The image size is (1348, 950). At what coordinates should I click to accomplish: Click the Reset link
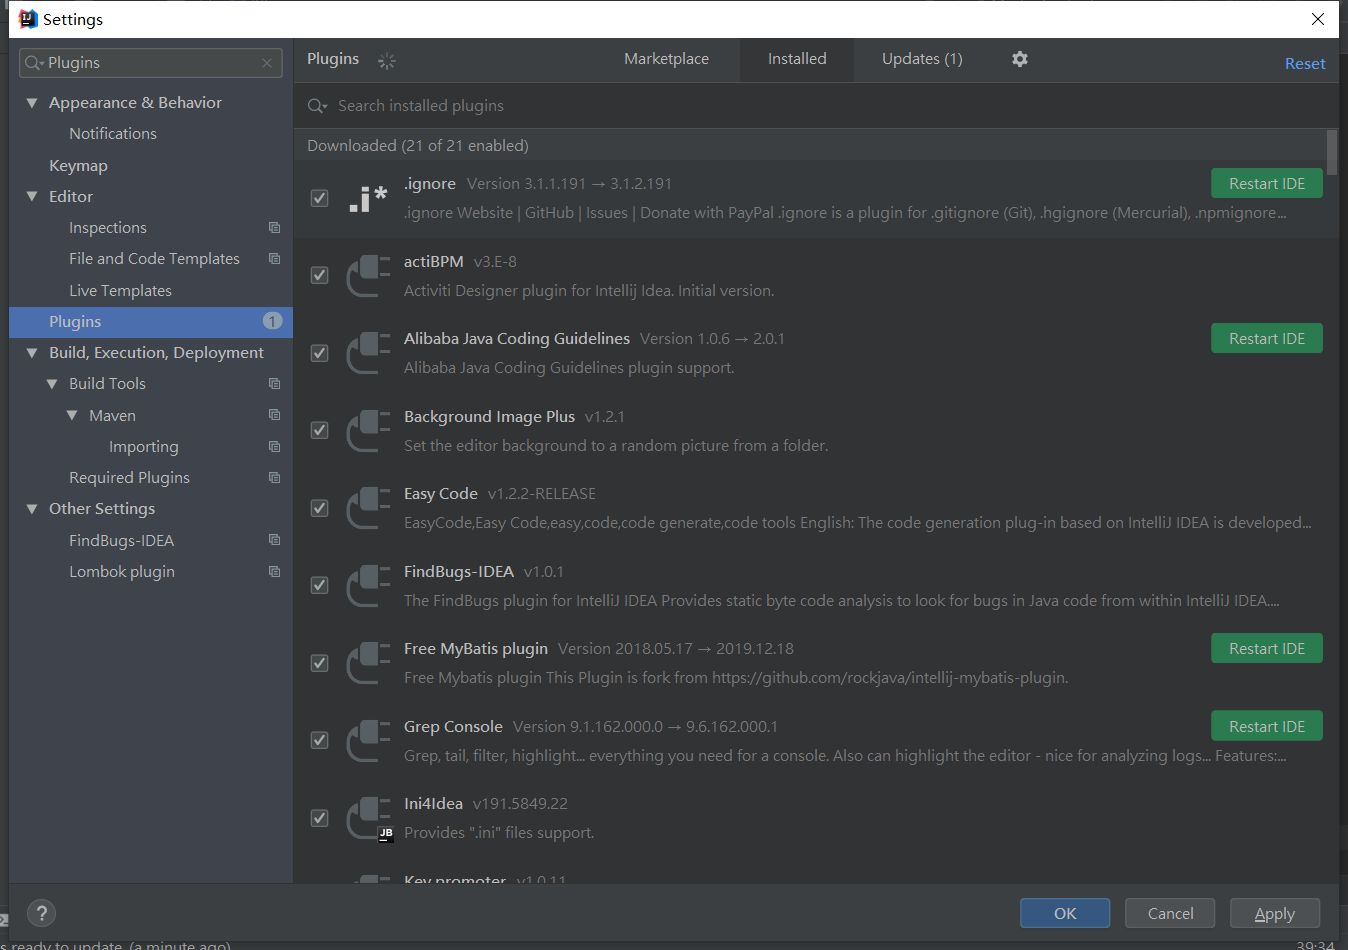pyautogui.click(x=1305, y=63)
